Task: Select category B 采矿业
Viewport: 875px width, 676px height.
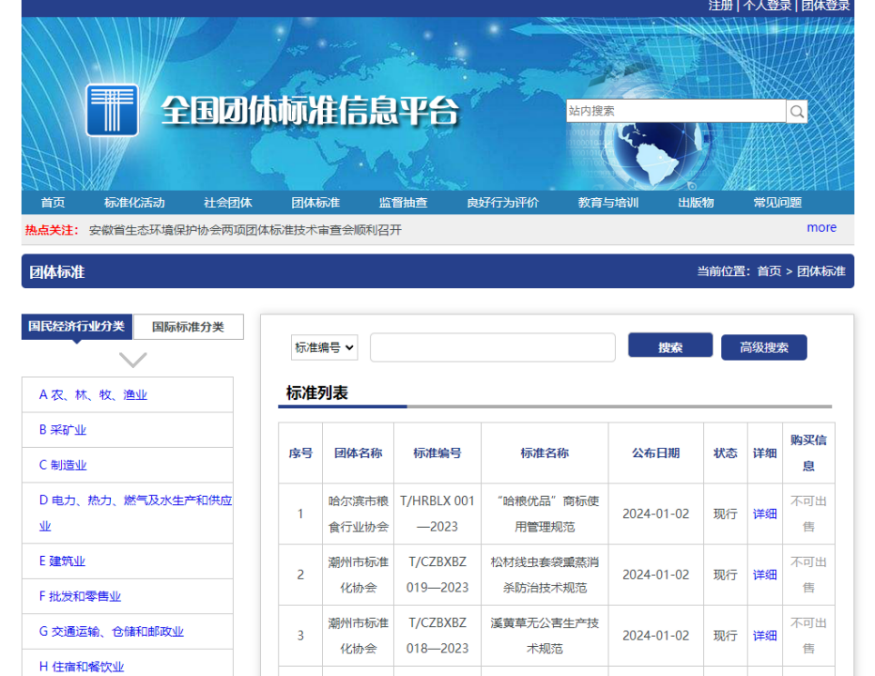Action: [62, 430]
